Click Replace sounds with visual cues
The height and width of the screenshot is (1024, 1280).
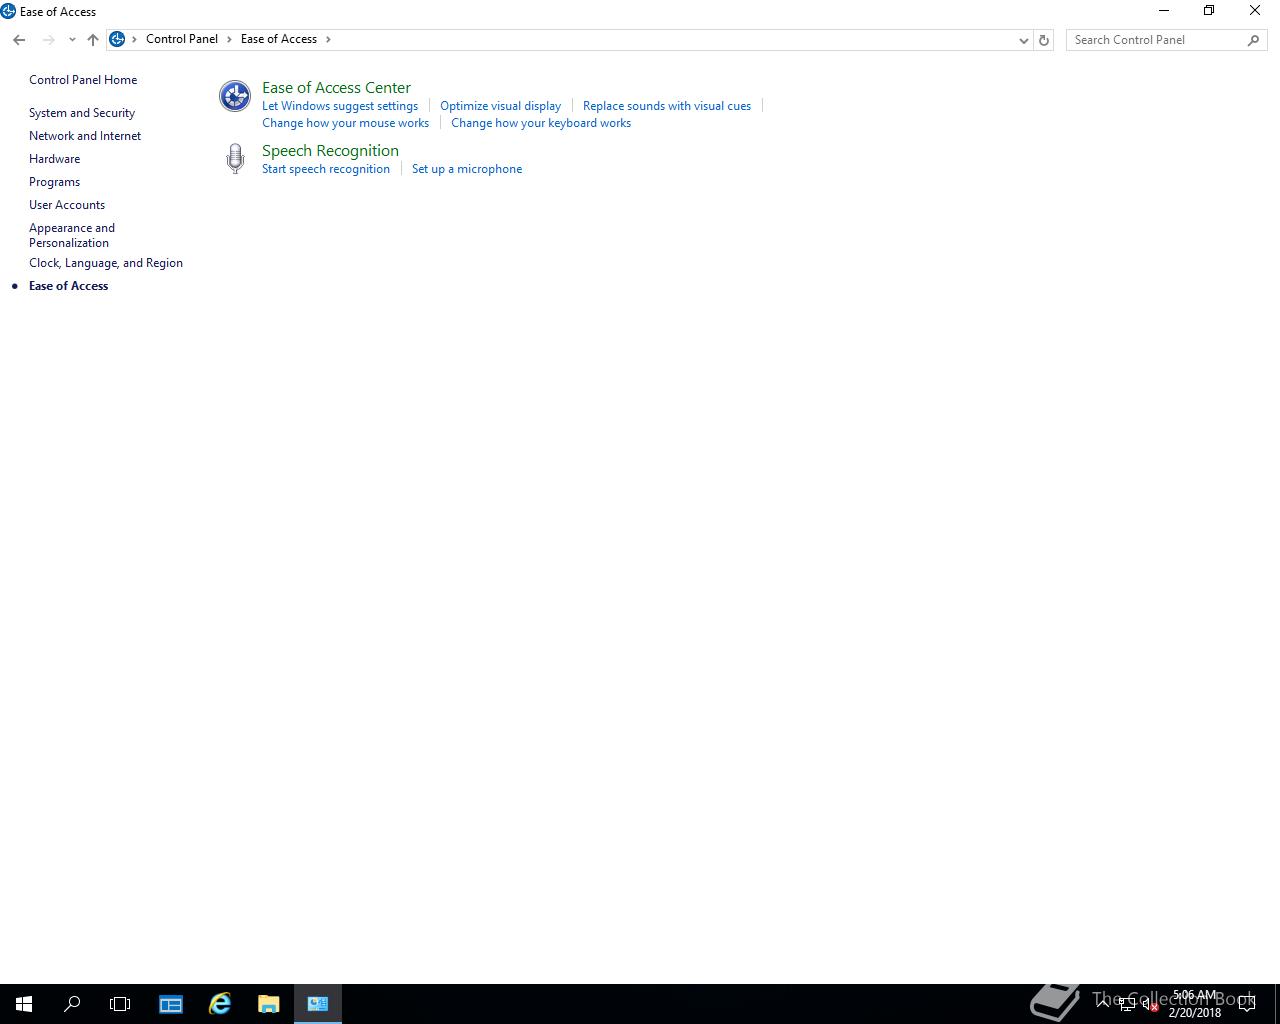pyautogui.click(x=667, y=106)
